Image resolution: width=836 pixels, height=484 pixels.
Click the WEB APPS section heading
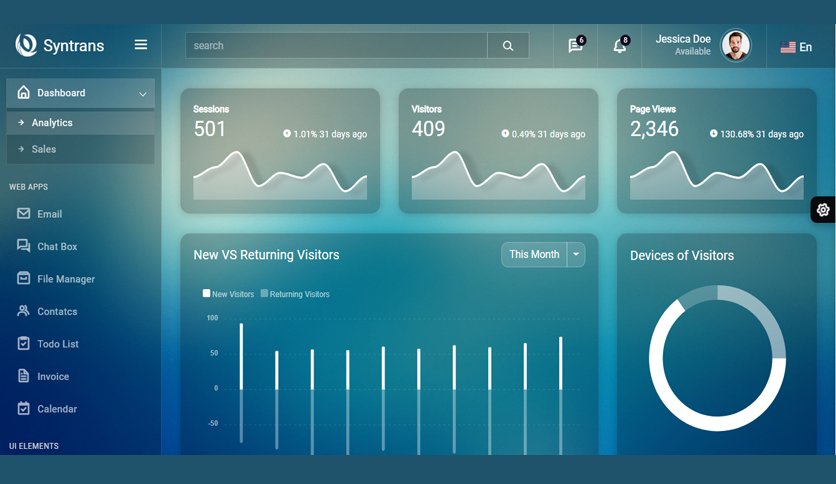pyautogui.click(x=28, y=187)
